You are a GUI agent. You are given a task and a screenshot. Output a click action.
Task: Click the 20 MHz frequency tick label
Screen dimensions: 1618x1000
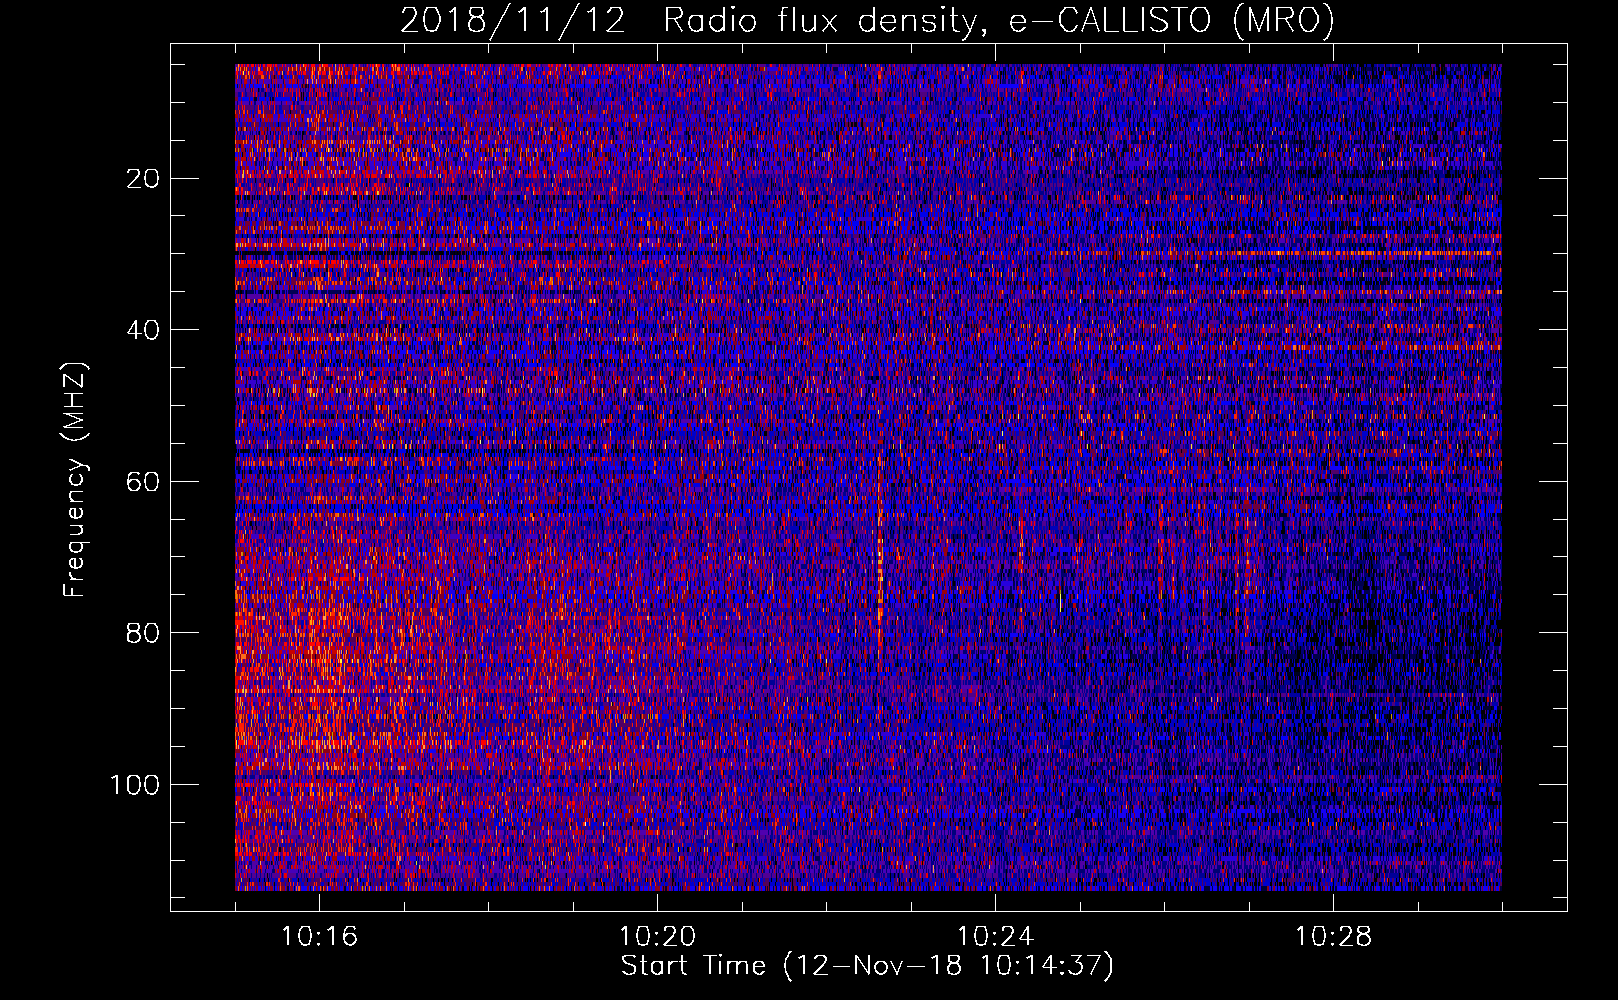pyautogui.click(x=144, y=178)
